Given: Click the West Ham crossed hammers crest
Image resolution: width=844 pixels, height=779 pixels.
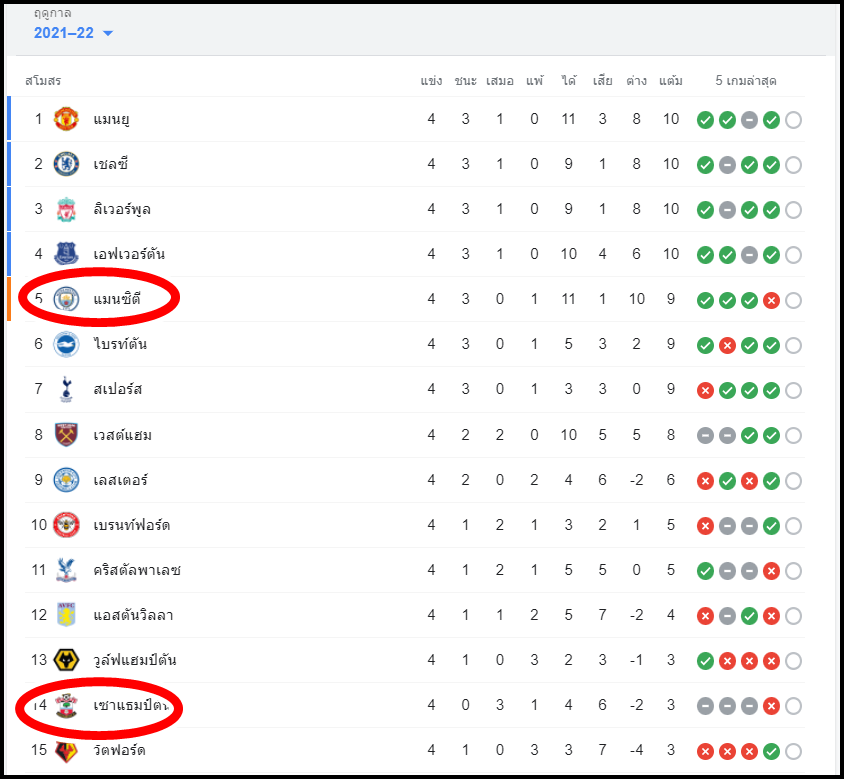Looking at the screenshot, I should click(66, 434).
